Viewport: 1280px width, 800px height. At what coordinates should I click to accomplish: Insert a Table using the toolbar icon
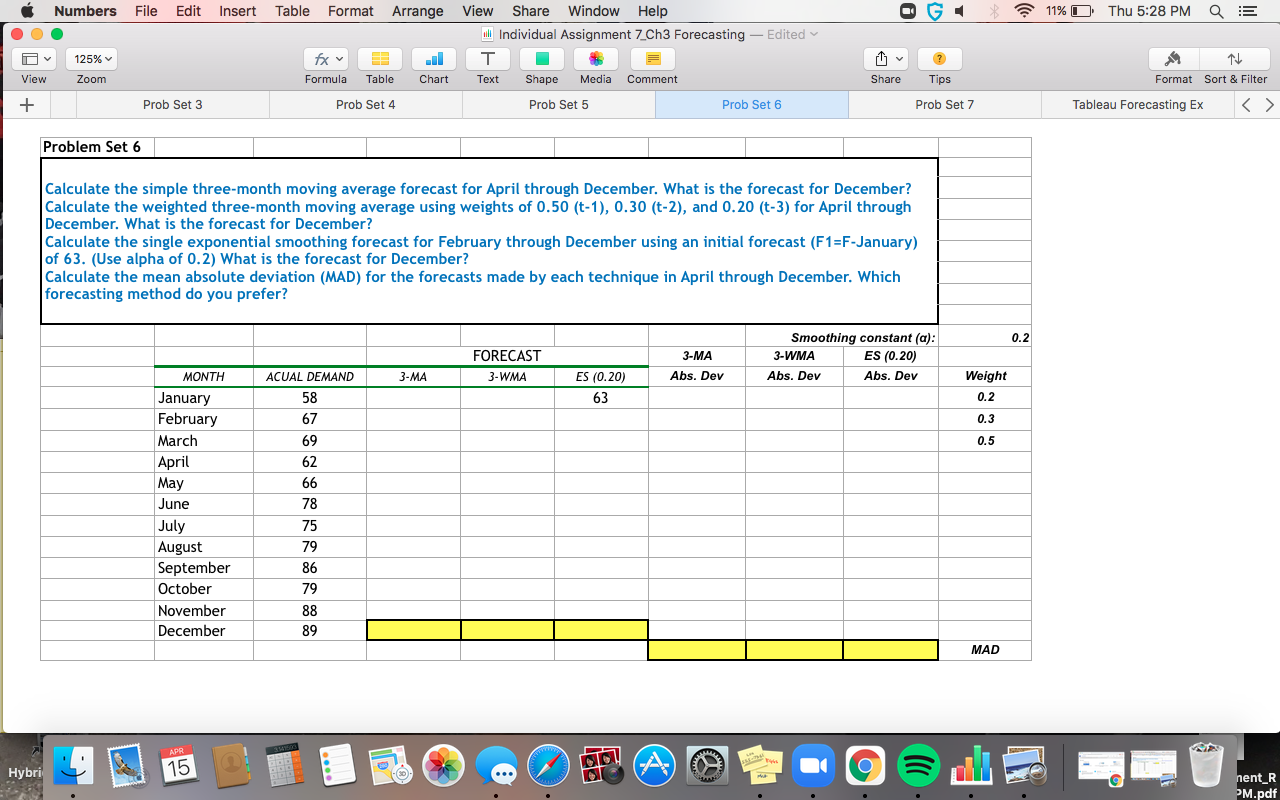(x=380, y=59)
